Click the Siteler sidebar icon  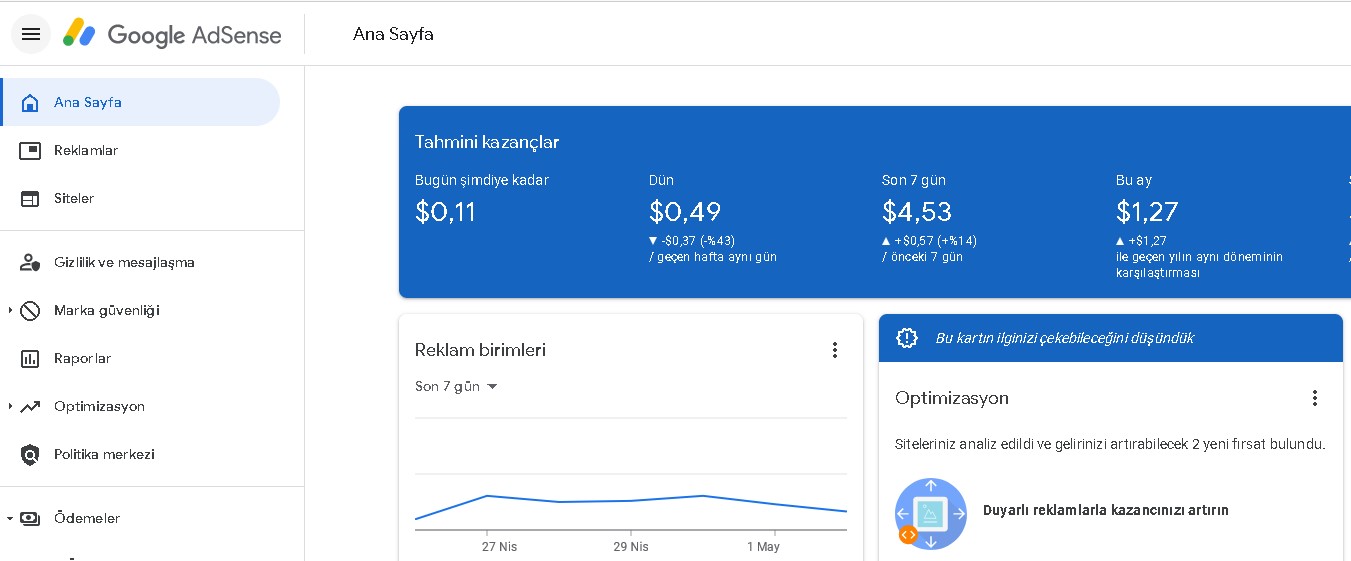pos(30,198)
